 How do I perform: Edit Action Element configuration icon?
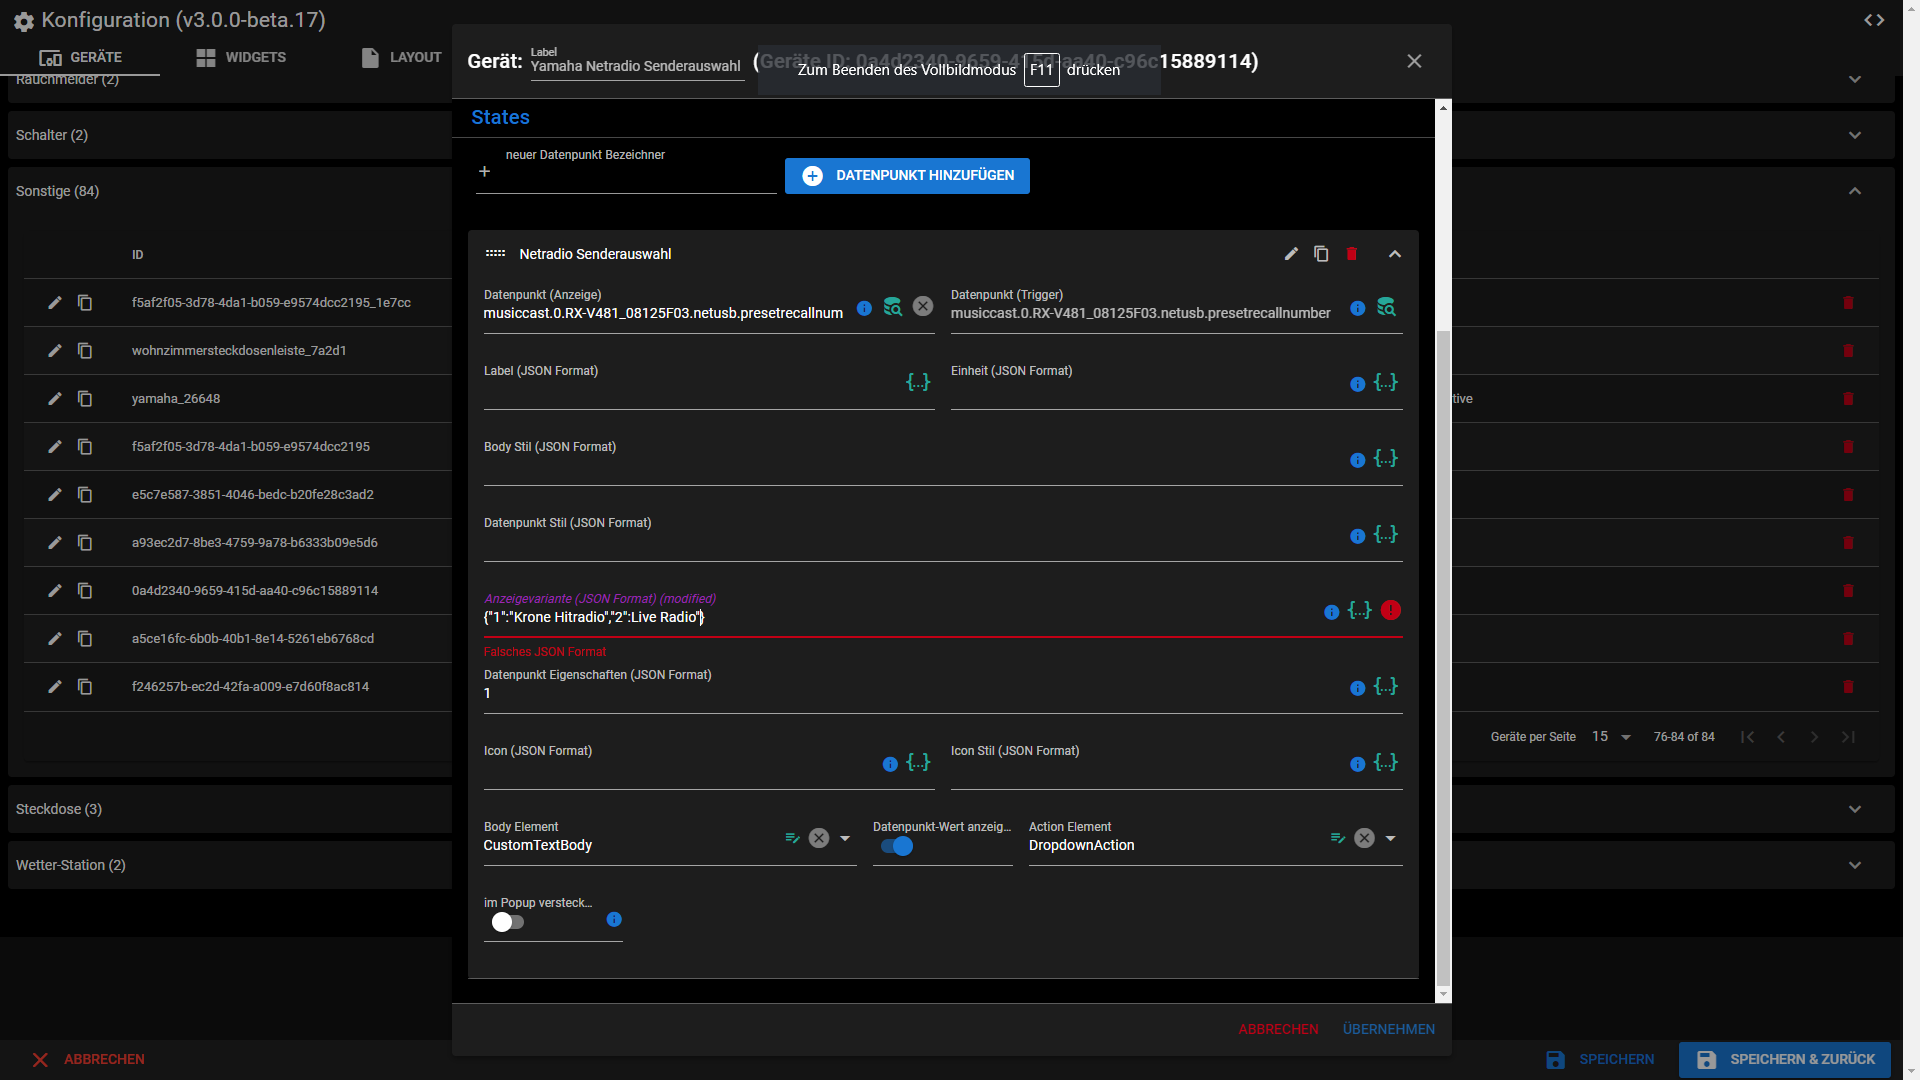point(1338,838)
